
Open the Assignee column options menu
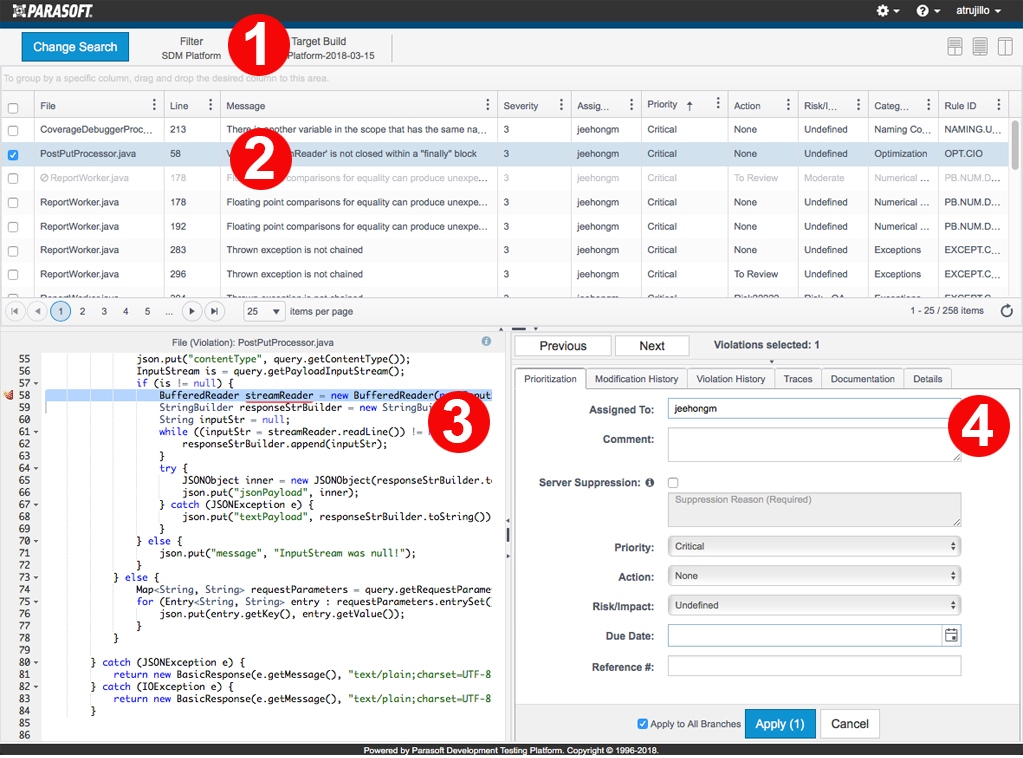[631, 104]
